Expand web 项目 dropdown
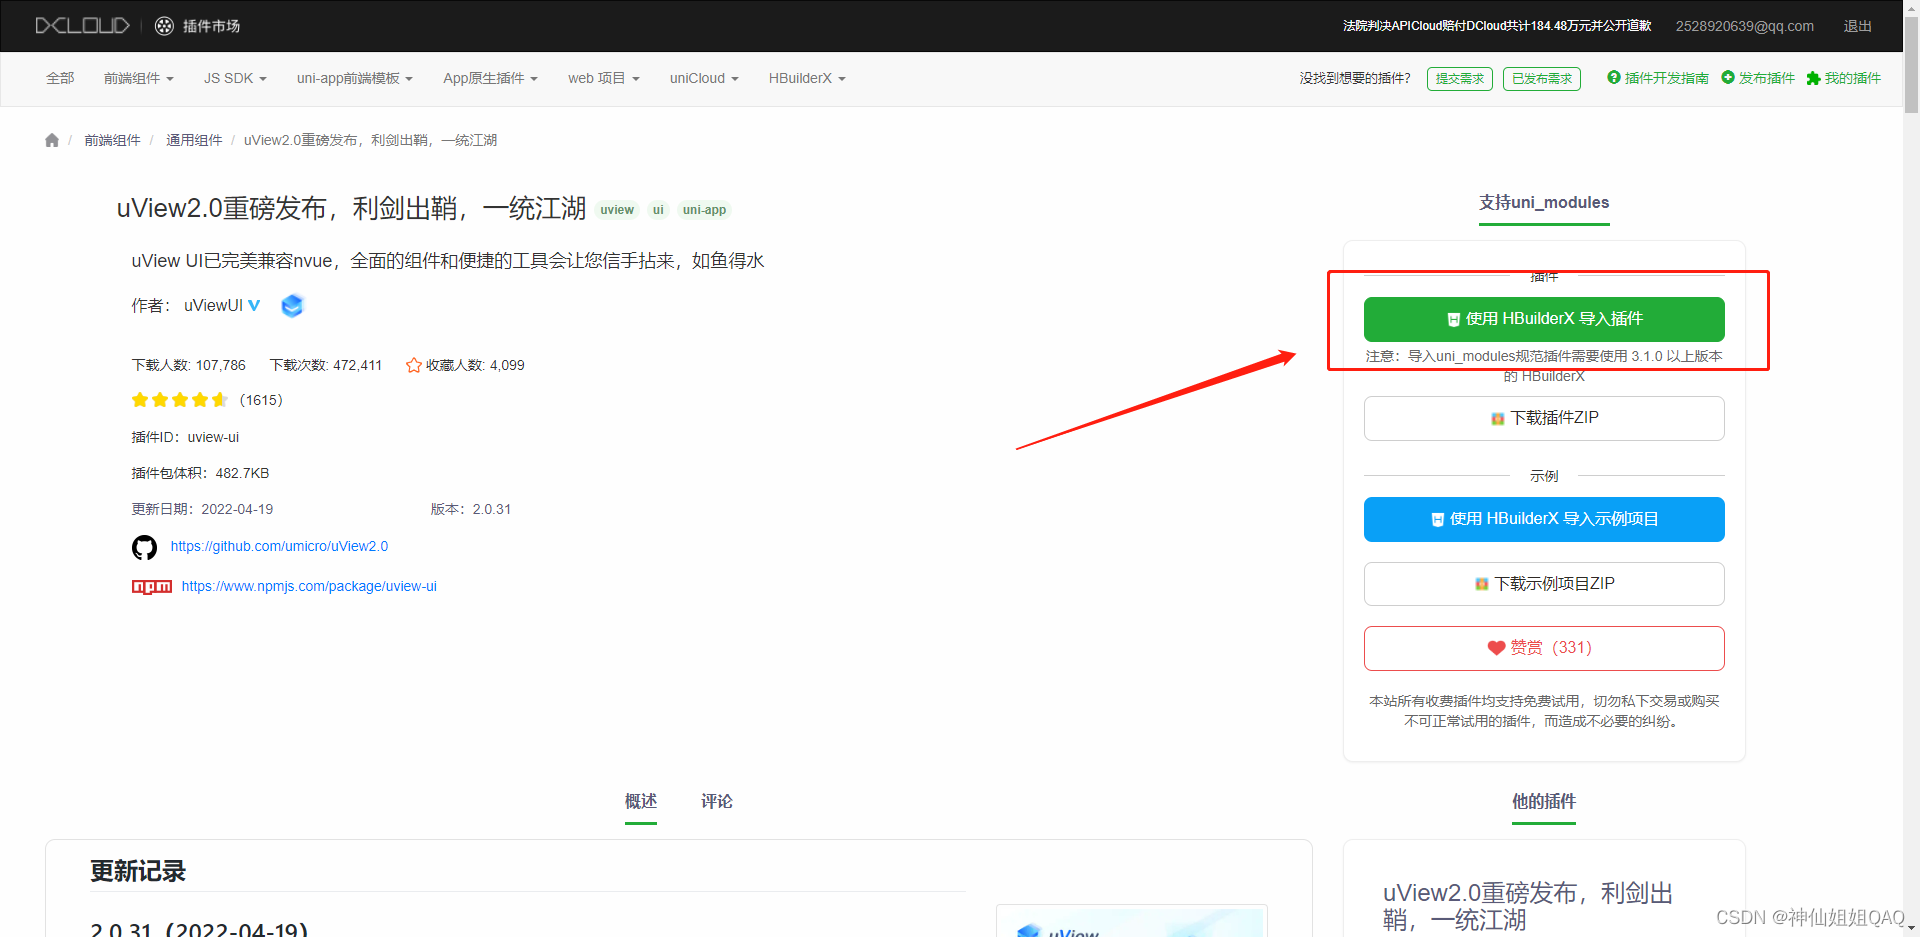This screenshot has height=937, width=1920. 603,78
